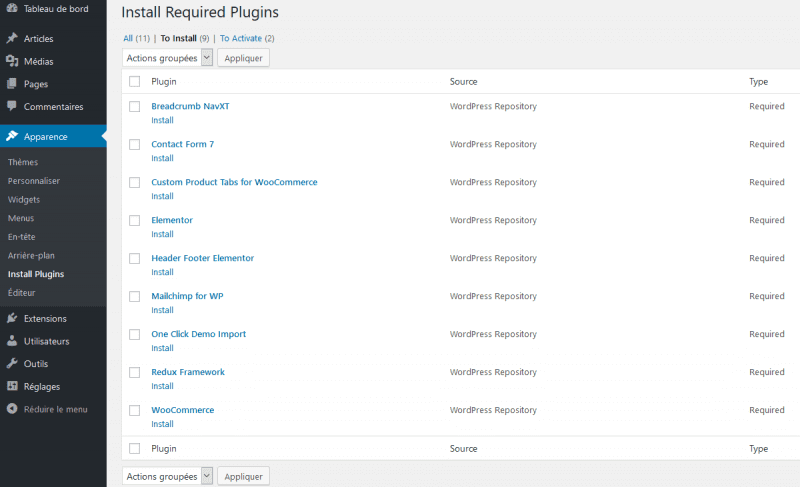The height and width of the screenshot is (487, 800).
Task: Open the top Actions groupées dropdown
Action: coord(167,58)
